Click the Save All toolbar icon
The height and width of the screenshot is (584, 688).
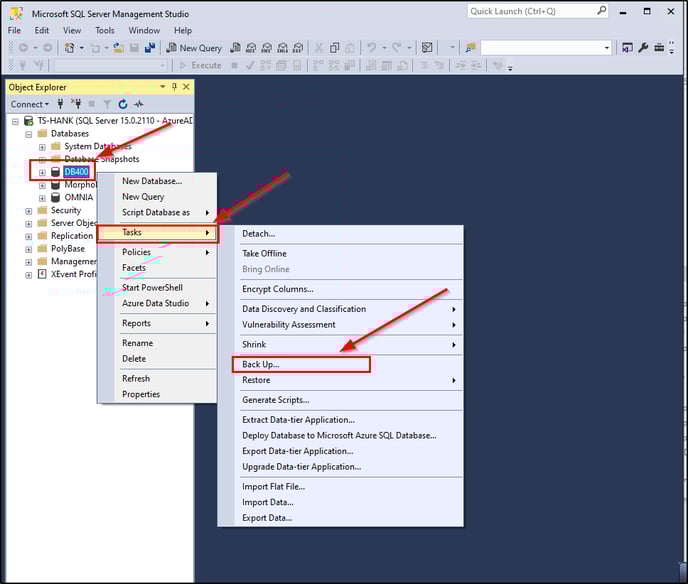[x=150, y=48]
